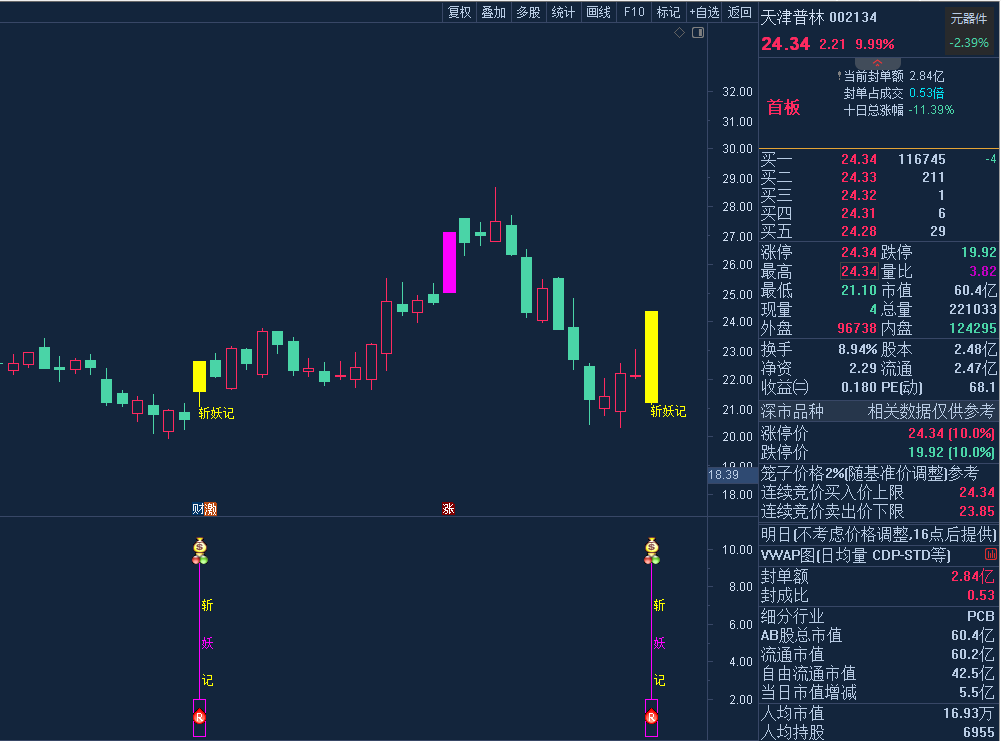Click the left money bag signal icon
Image resolution: width=1001 pixels, height=741 pixels.
click(200, 546)
